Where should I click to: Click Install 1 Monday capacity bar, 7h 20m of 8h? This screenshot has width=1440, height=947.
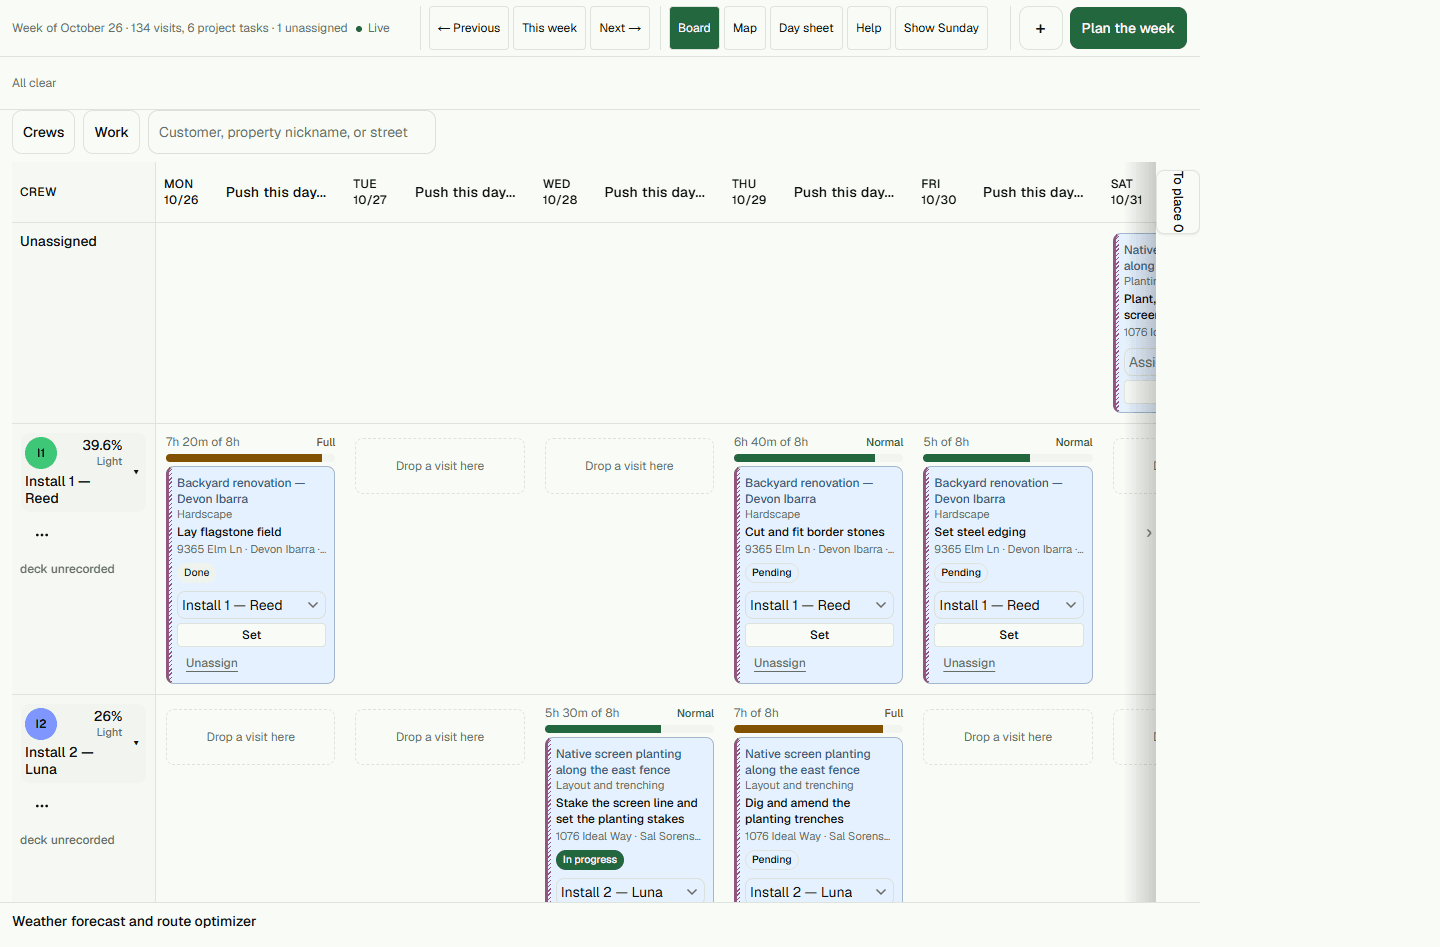tap(251, 458)
